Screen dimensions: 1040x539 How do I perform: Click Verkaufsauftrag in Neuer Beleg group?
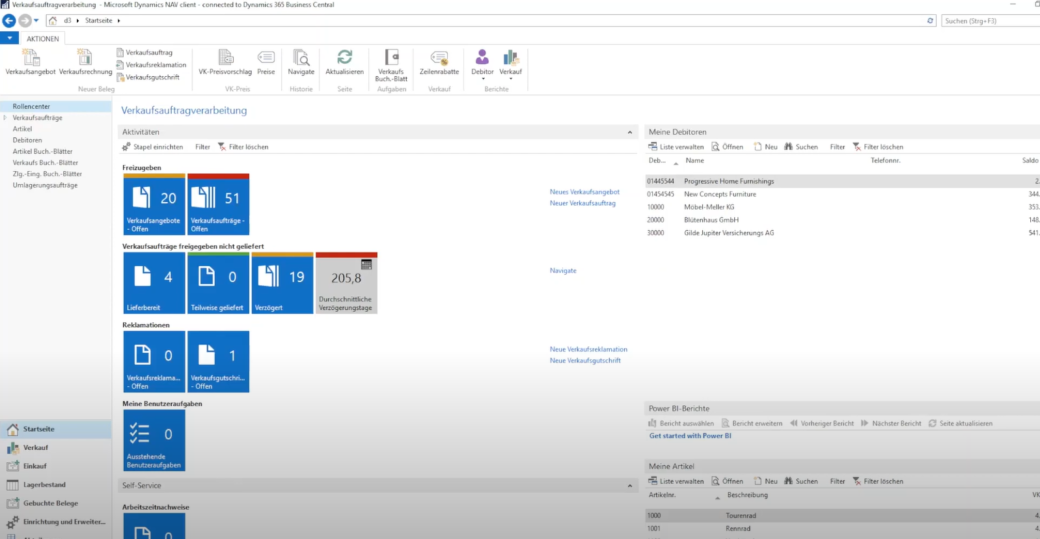coord(145,52)
